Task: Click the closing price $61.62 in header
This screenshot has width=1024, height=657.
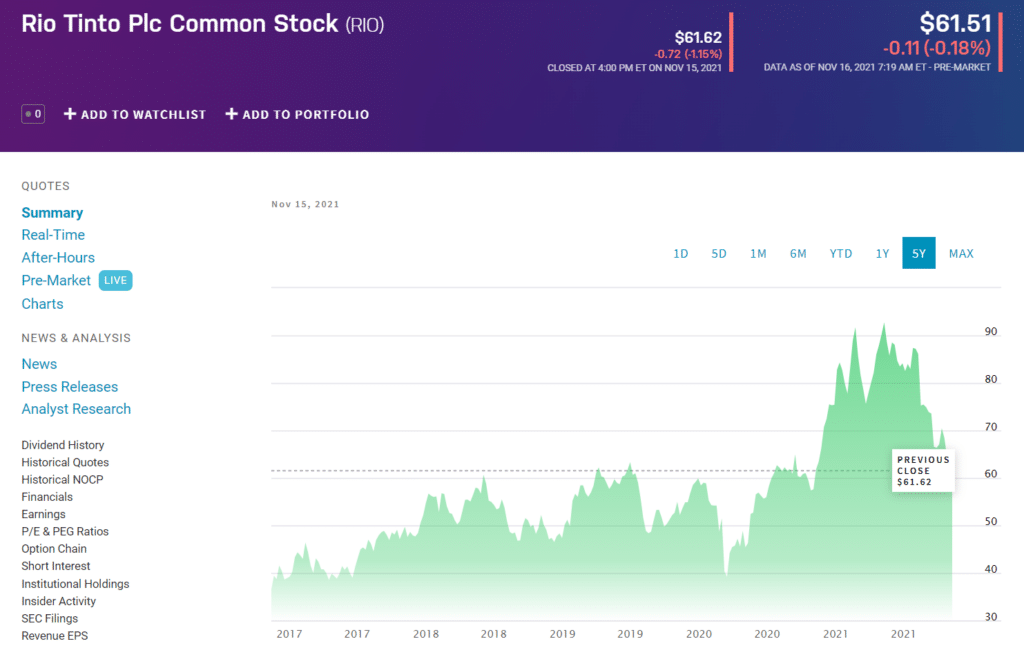Action: tap(698, 37)
